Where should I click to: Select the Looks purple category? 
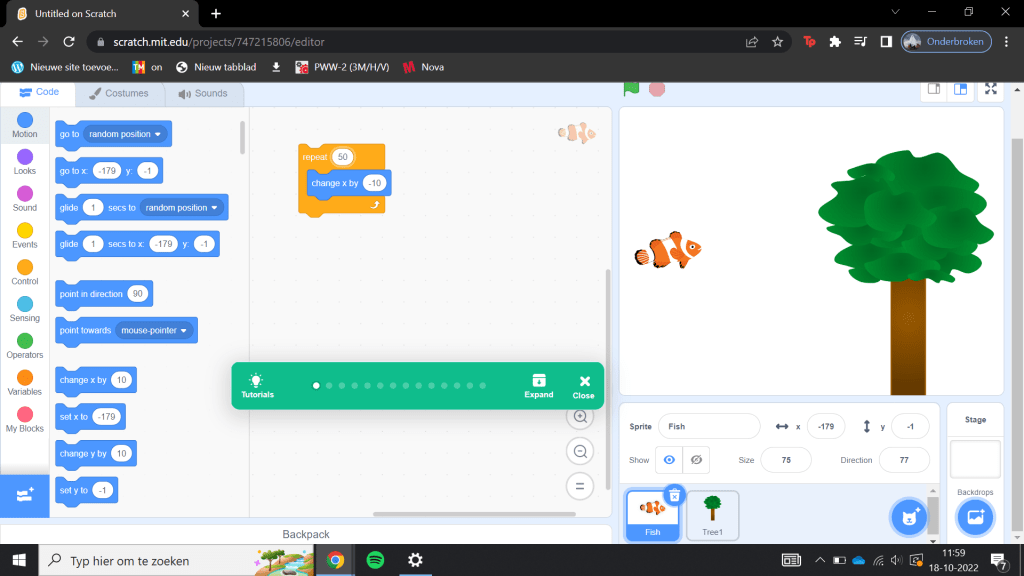(x=25, y=162)
